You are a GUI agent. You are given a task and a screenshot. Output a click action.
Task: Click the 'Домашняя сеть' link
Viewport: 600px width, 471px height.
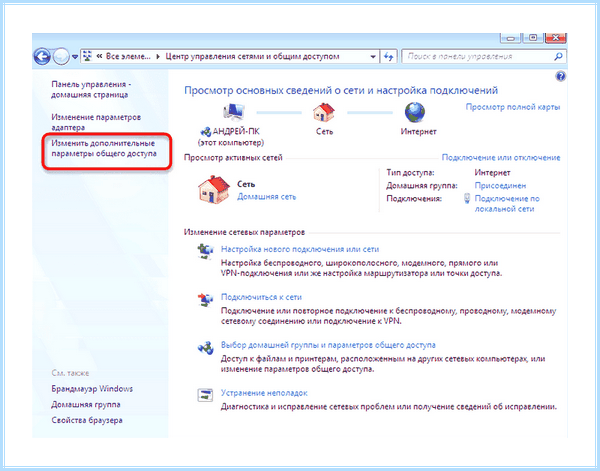tap(266, 197)
